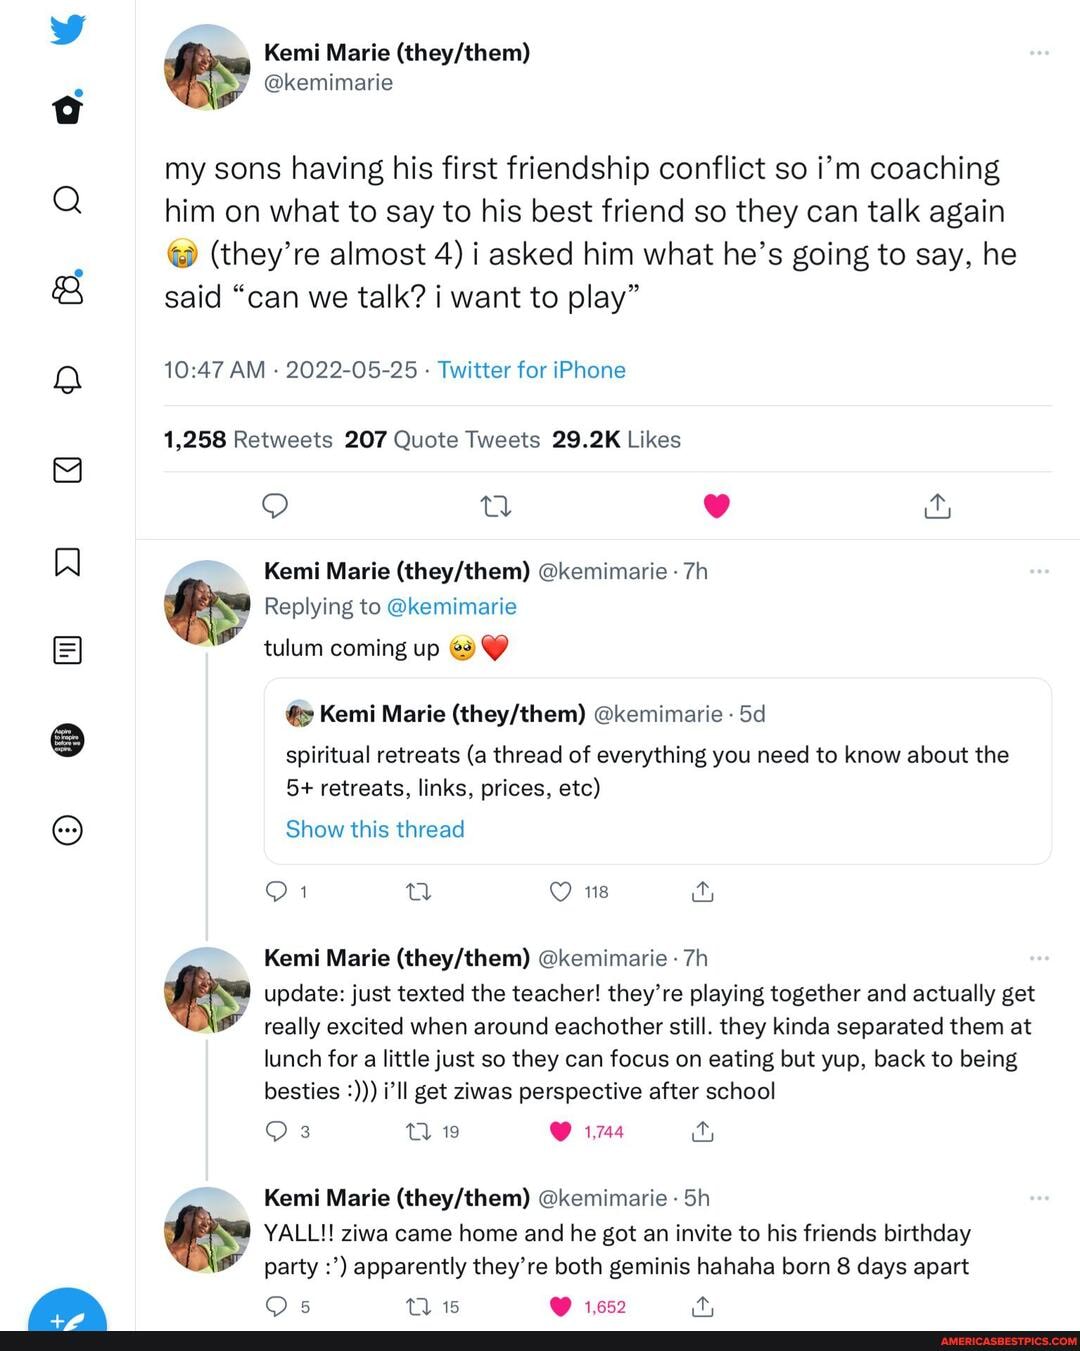This screenshot has width=1080, height=1351.
Task: Open the Home timeline
Action: point(67,110)
